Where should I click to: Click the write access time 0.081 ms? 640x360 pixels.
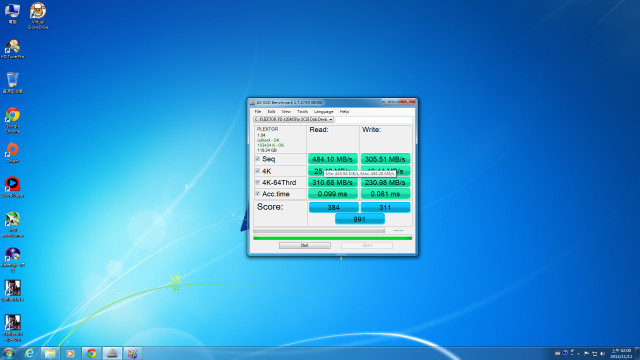385,194
